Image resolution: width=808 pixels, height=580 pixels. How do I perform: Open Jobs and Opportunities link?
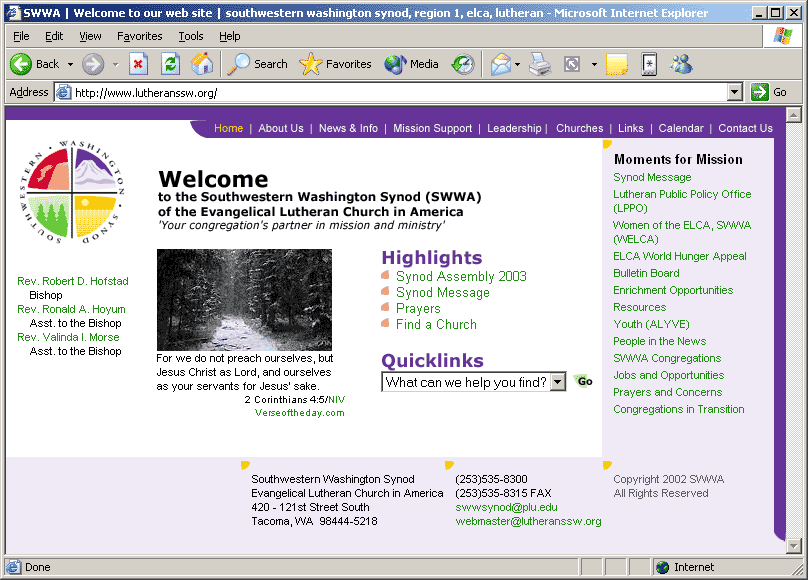pos(668,375)
